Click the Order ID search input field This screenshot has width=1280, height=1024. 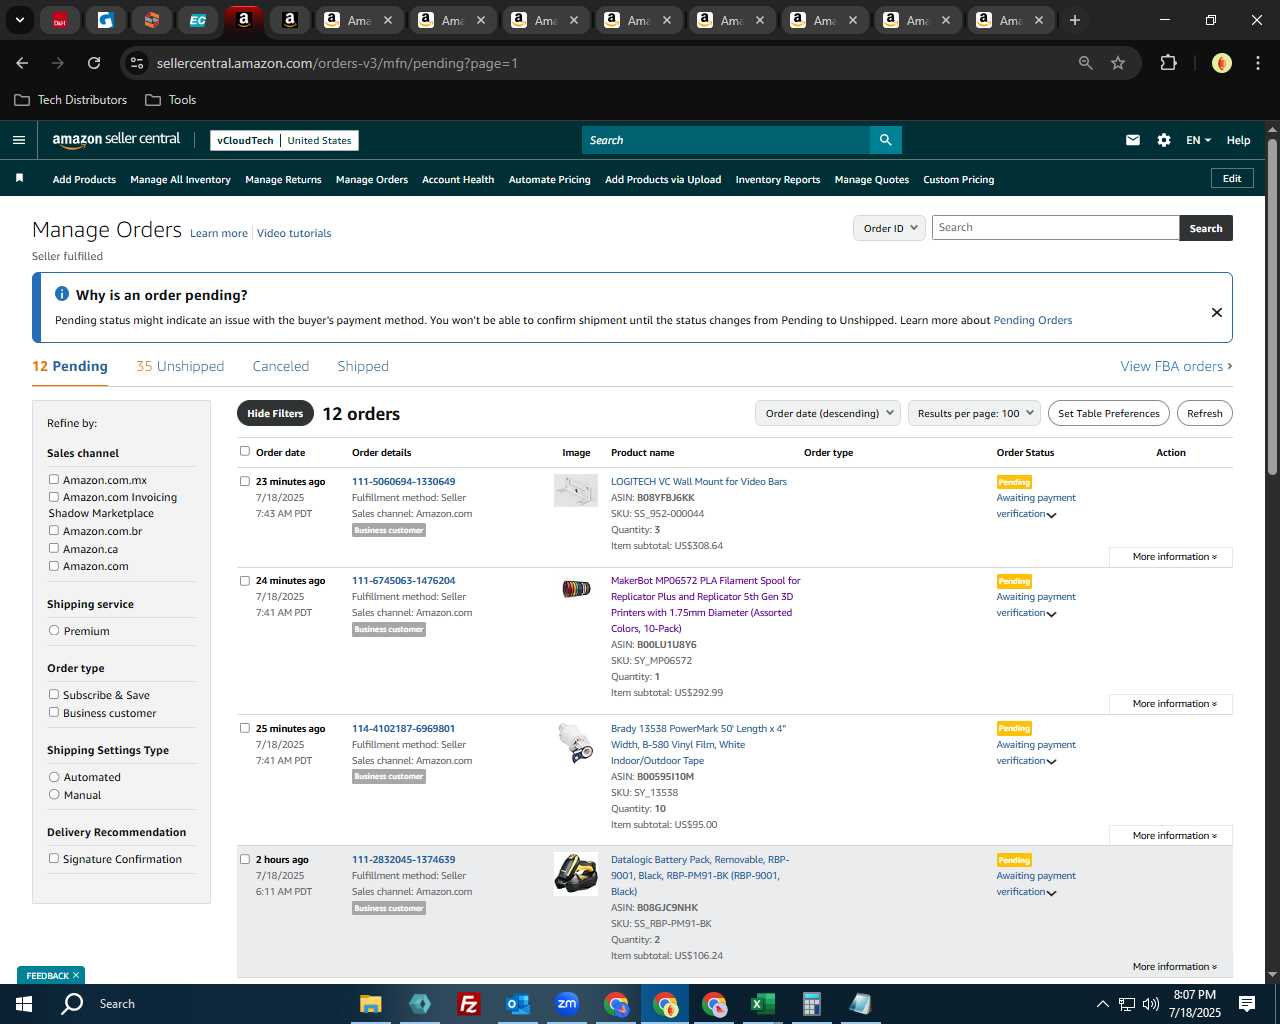point(1056,228)
